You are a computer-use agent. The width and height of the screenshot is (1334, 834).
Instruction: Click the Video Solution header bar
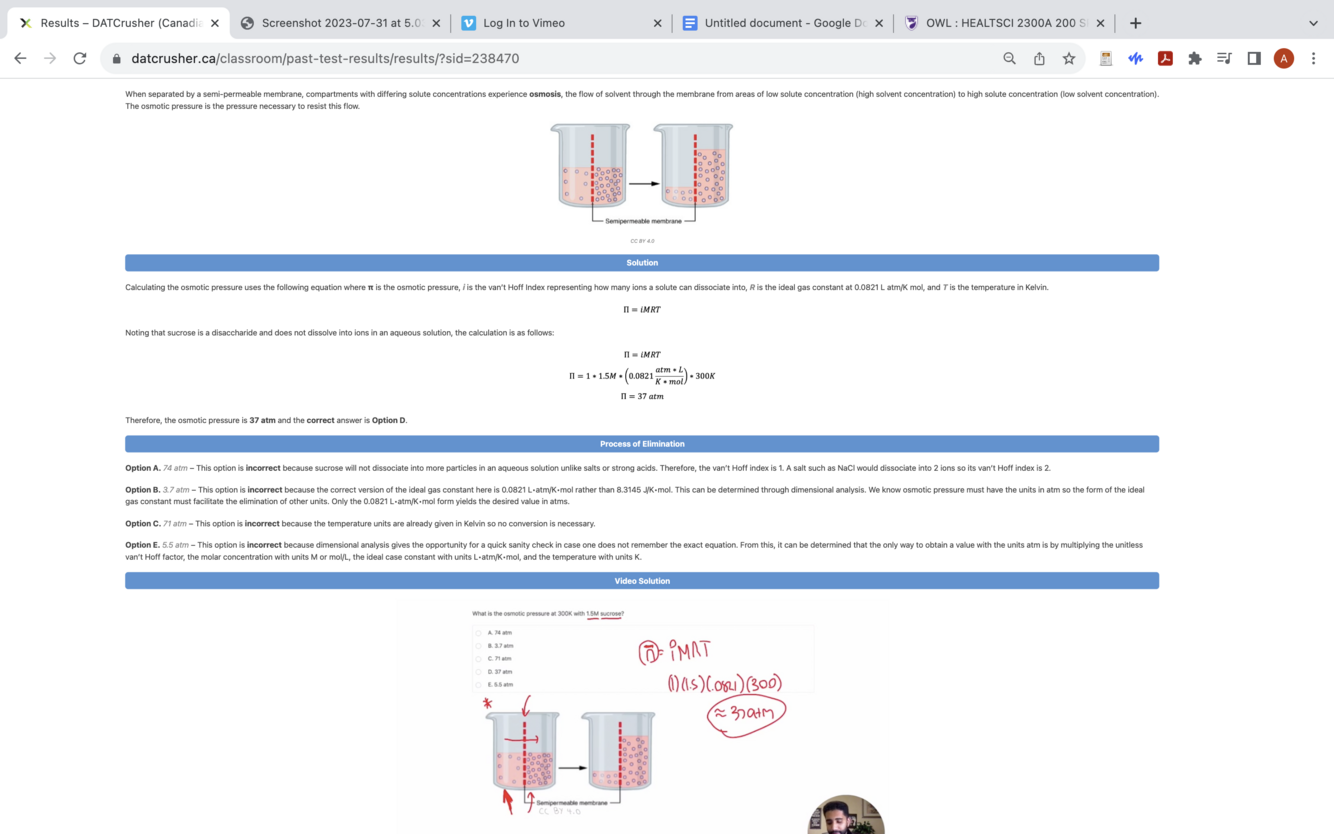(x=642, y=581)
